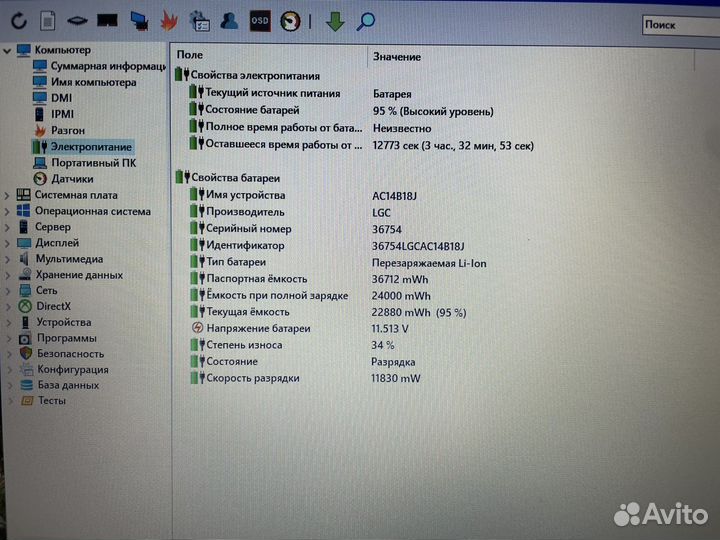This screenshot has height=540, width=720.
Task: Select the Оставшееся время работы row
Action: point(363,145)
